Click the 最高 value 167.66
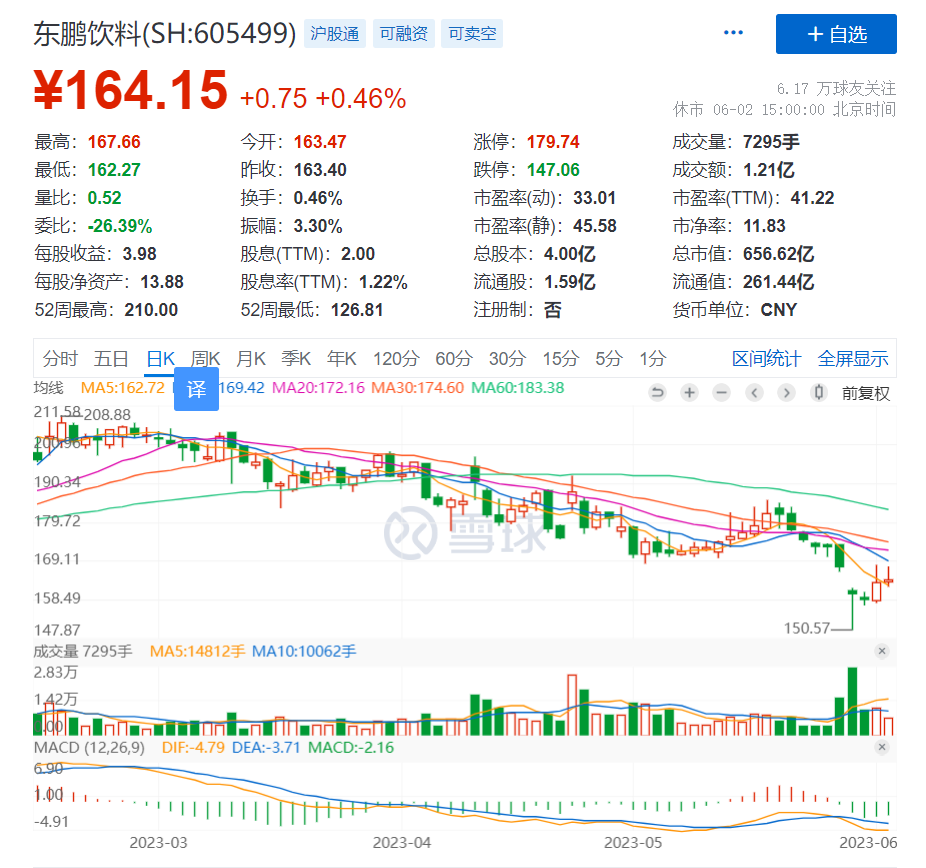The image size is (926, 868). [x=114, y=142]
